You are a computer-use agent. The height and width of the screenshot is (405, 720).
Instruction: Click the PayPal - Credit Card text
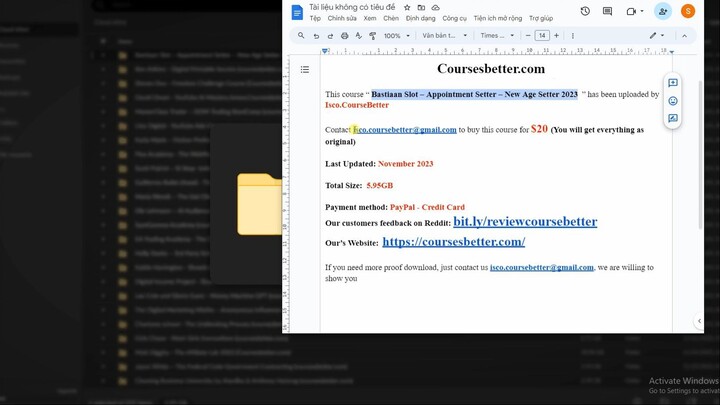point(427,207)
